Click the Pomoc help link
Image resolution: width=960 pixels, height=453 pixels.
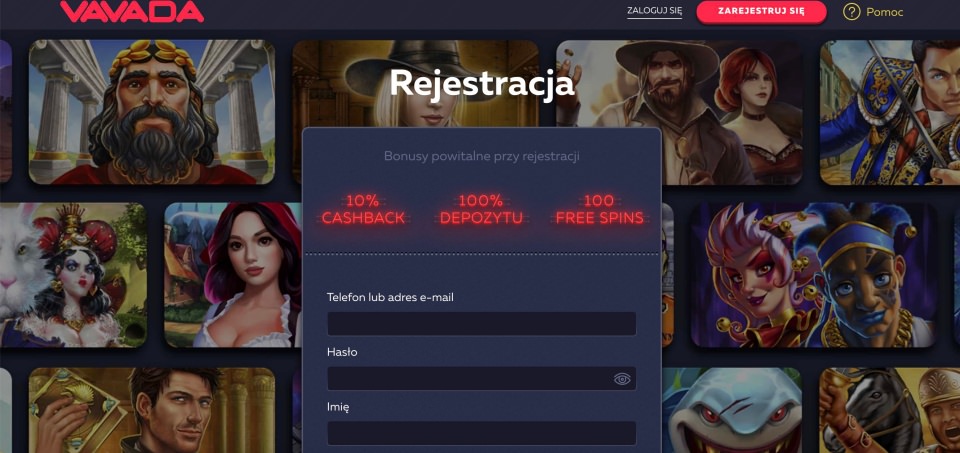[x=884, y=12]
